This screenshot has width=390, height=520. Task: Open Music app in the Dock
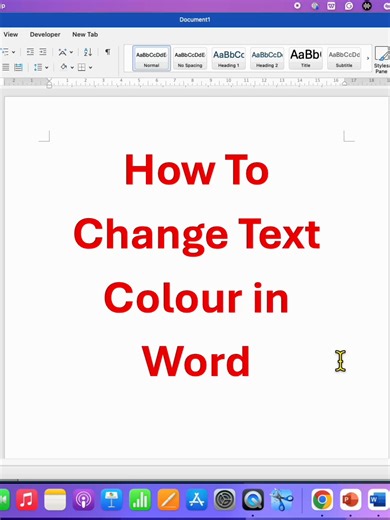pos(27,500)
